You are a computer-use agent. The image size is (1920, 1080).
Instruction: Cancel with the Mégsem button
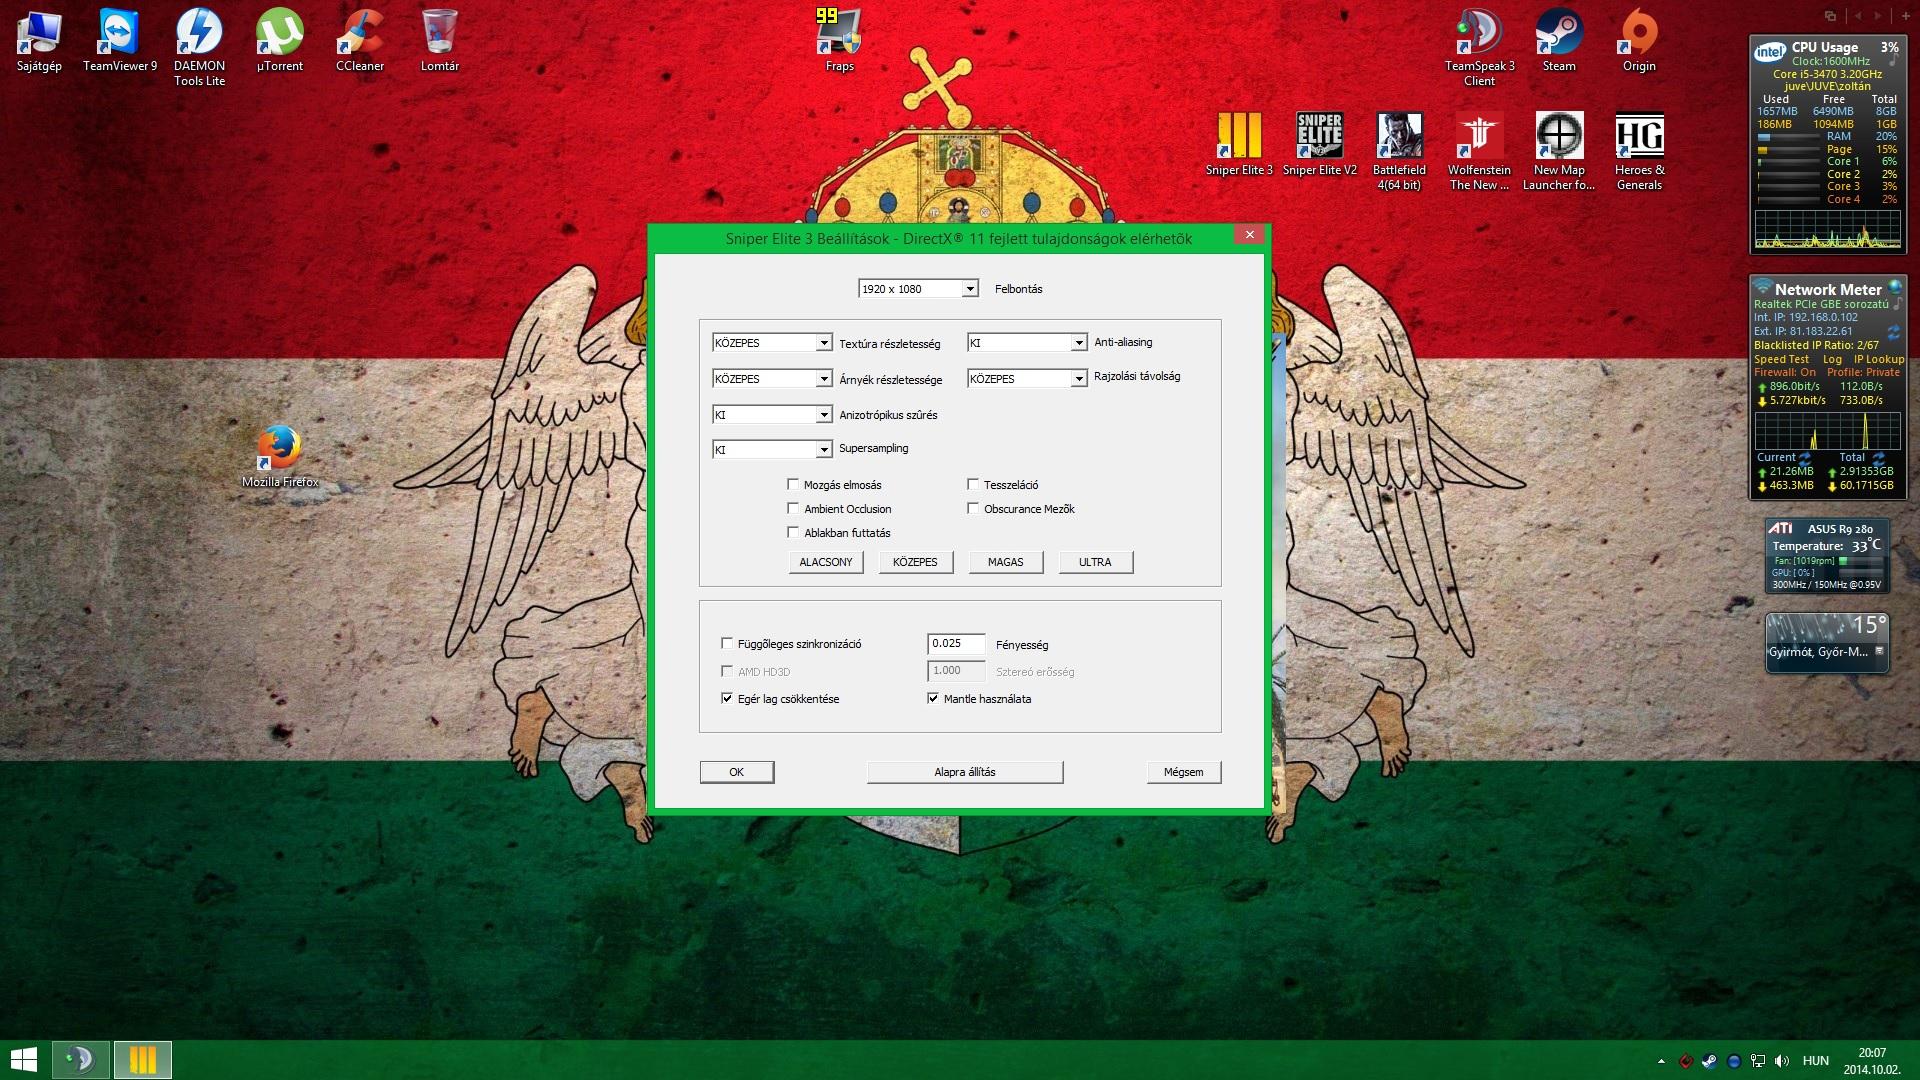pos(1184,772)
